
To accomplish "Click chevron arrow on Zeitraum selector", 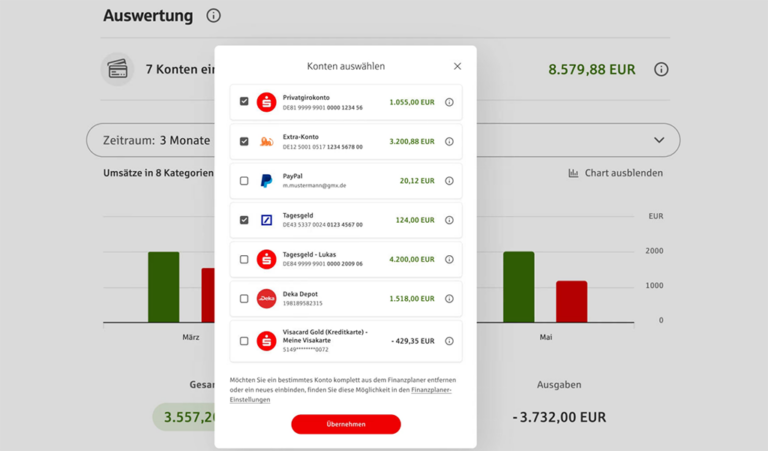I will tap(659, 140).
